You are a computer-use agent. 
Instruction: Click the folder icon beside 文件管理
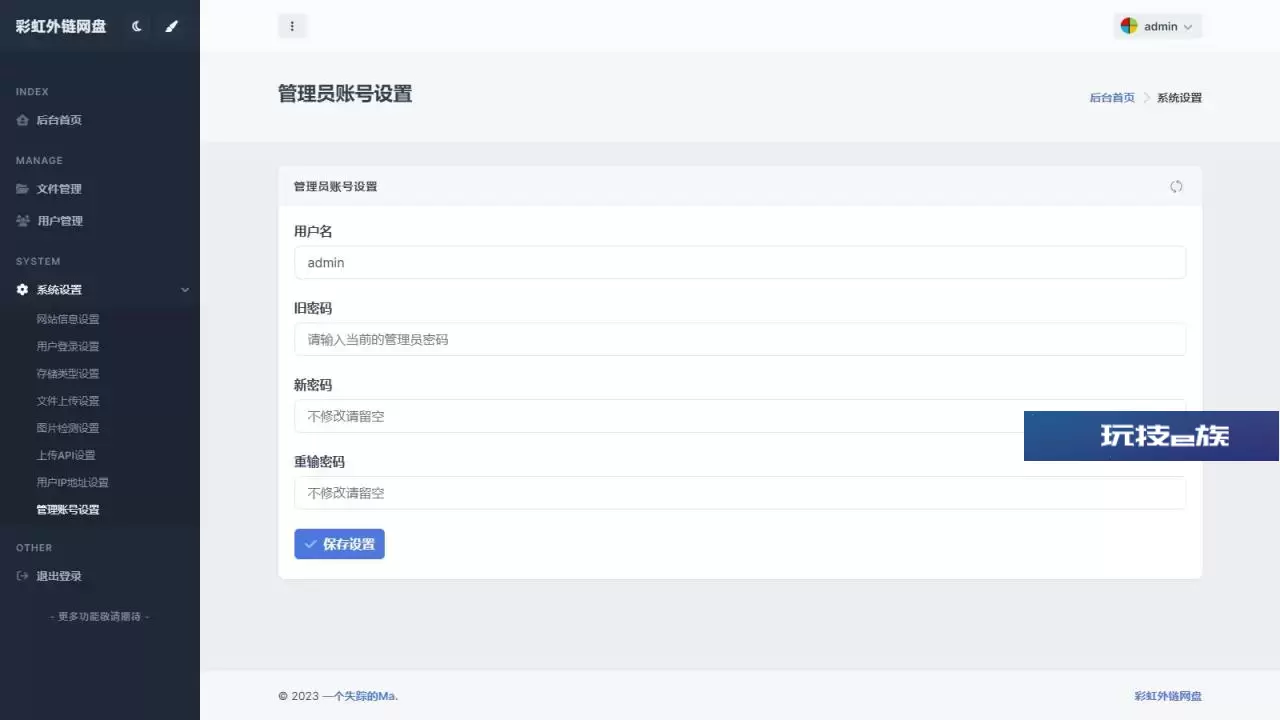(x=22, y=189)
